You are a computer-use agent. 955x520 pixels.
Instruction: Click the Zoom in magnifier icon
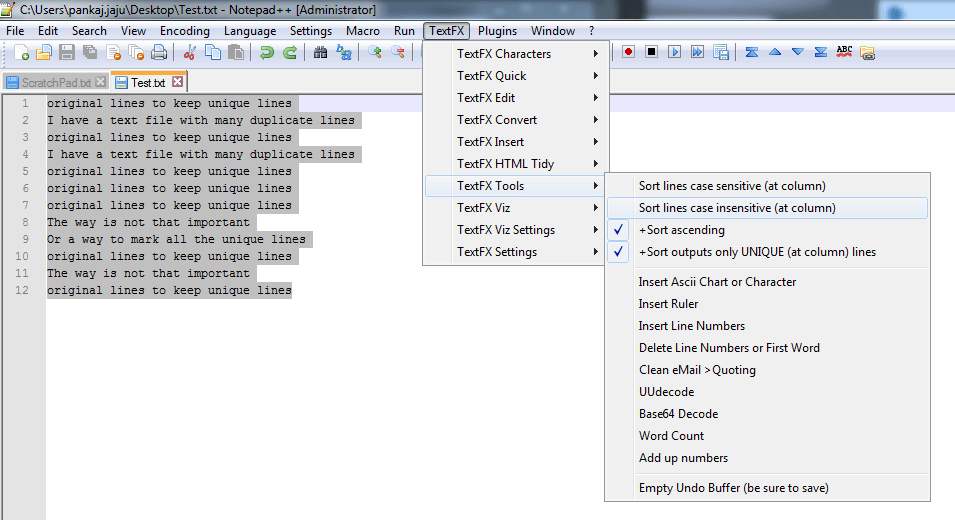tap(375, 53)
